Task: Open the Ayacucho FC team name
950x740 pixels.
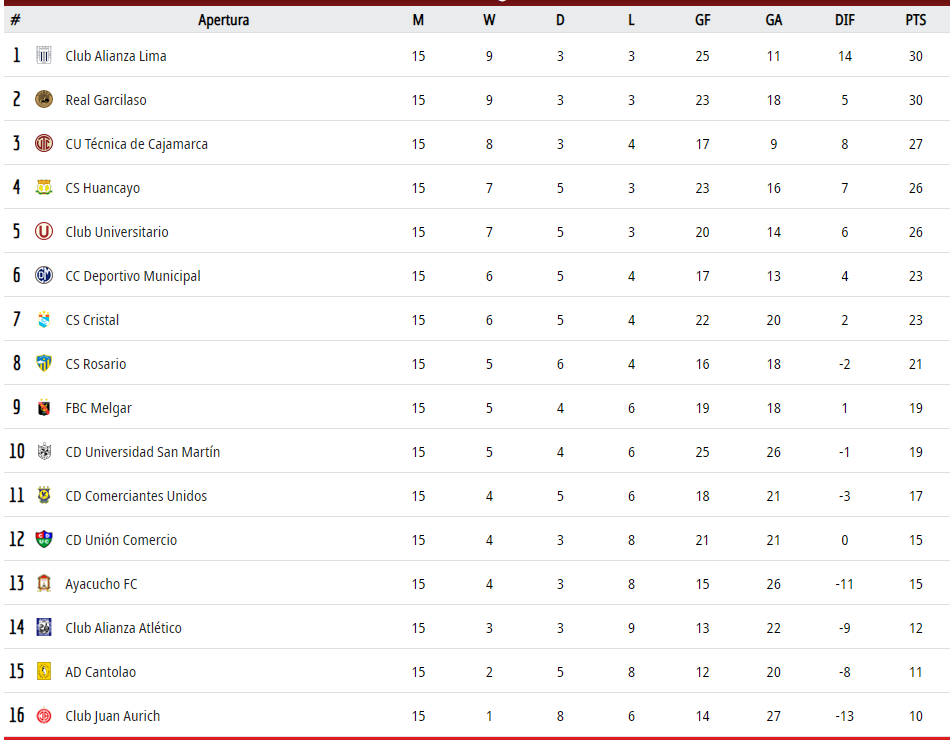Action: (x=101, y=584)
